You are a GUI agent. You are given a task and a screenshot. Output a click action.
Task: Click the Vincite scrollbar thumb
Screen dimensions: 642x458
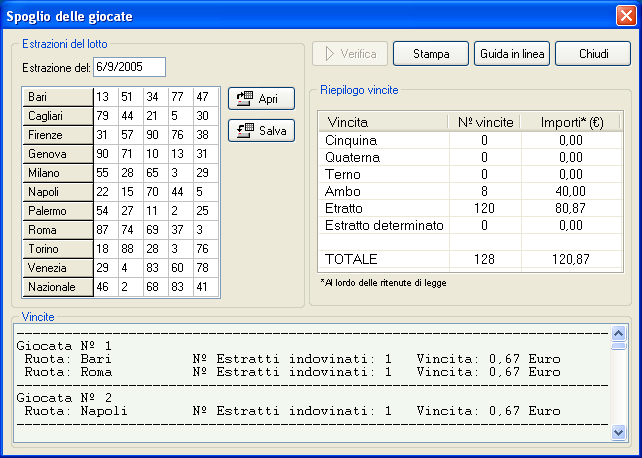(618, 346)
